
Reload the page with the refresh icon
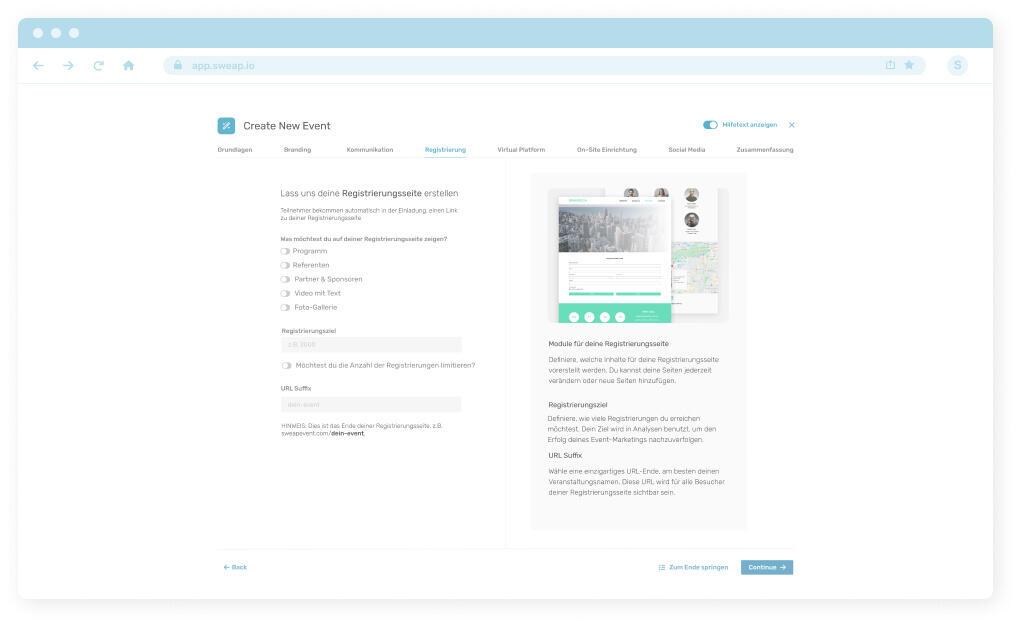coord(98,66)
